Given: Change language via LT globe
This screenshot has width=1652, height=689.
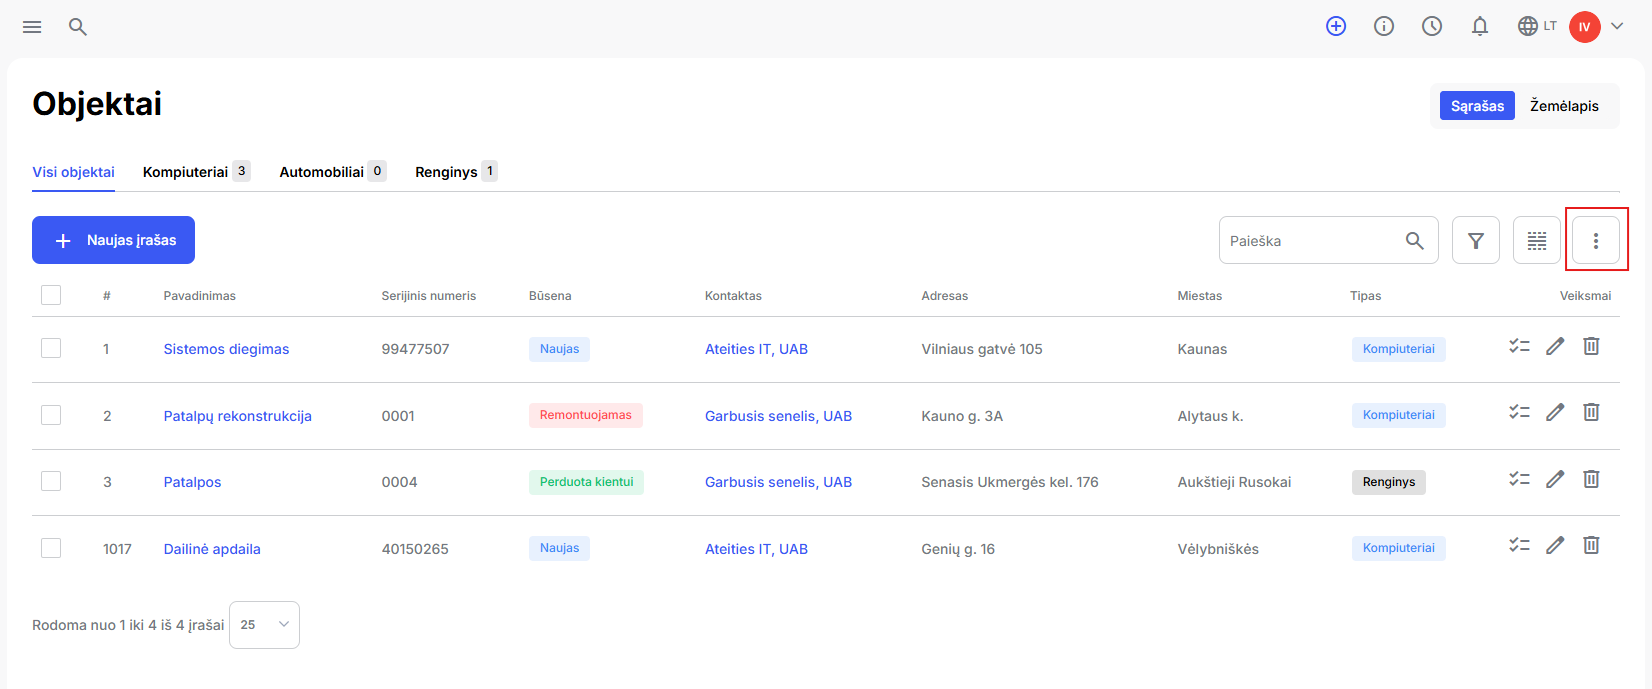Looking at the screenshot, I should point(1537,27).
